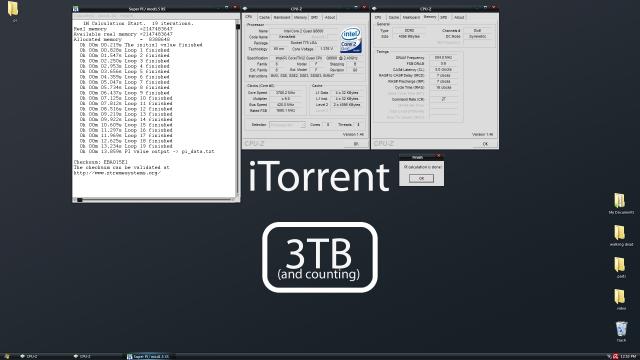Image resolution: width=640 pixels, height=360 pixels.
Task: Open Cache tab in CPU-Z window showing memory timings
Action: (393, 18)
